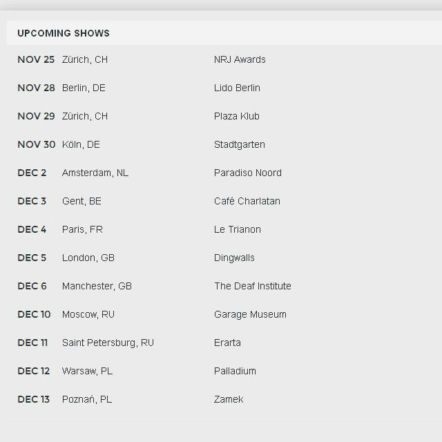
Task: Click the London, GB listing
Action: tap(88, 258)
